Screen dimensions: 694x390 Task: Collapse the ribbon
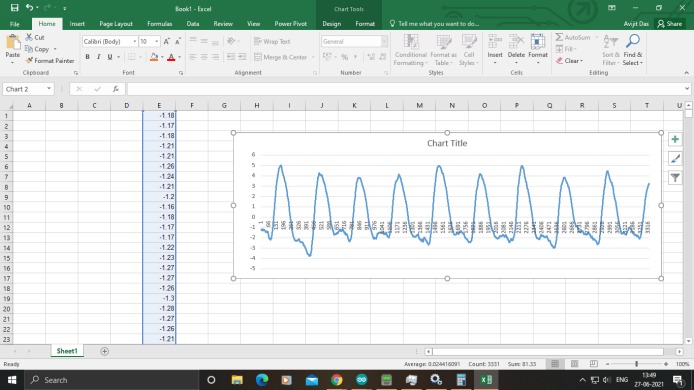tap(686, 73)
